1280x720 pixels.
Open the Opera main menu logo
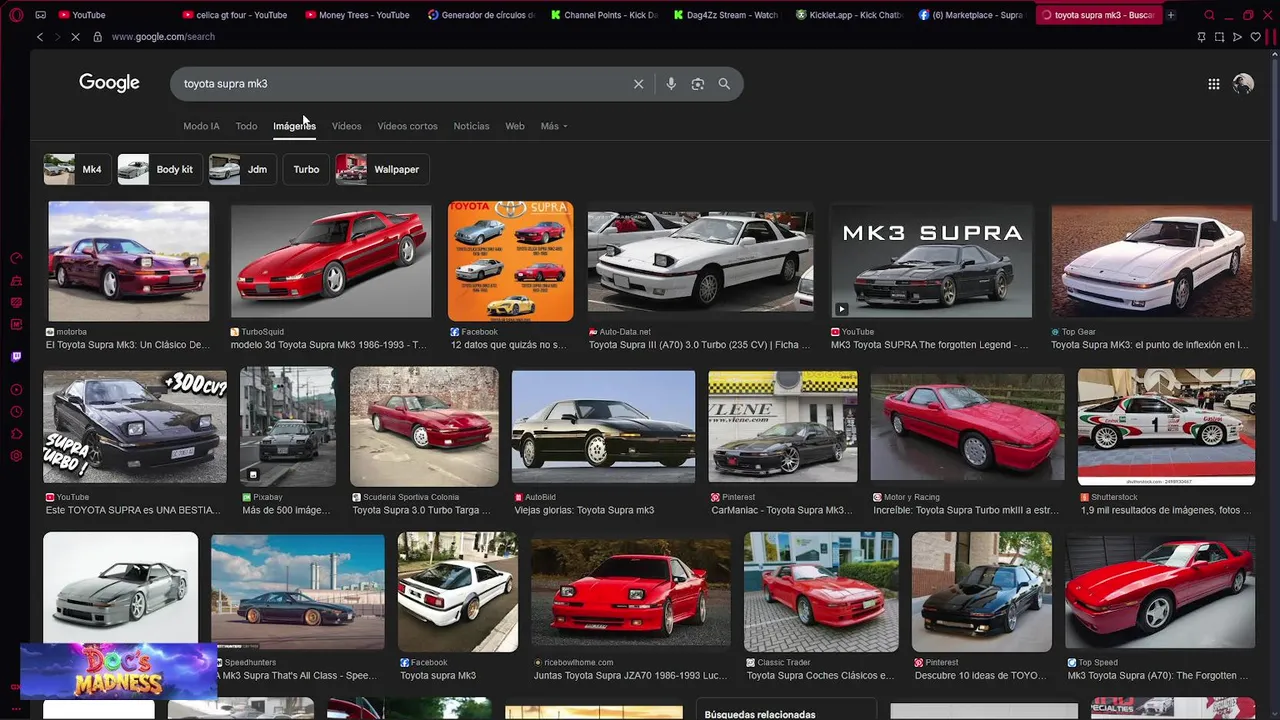click(16, 15)
